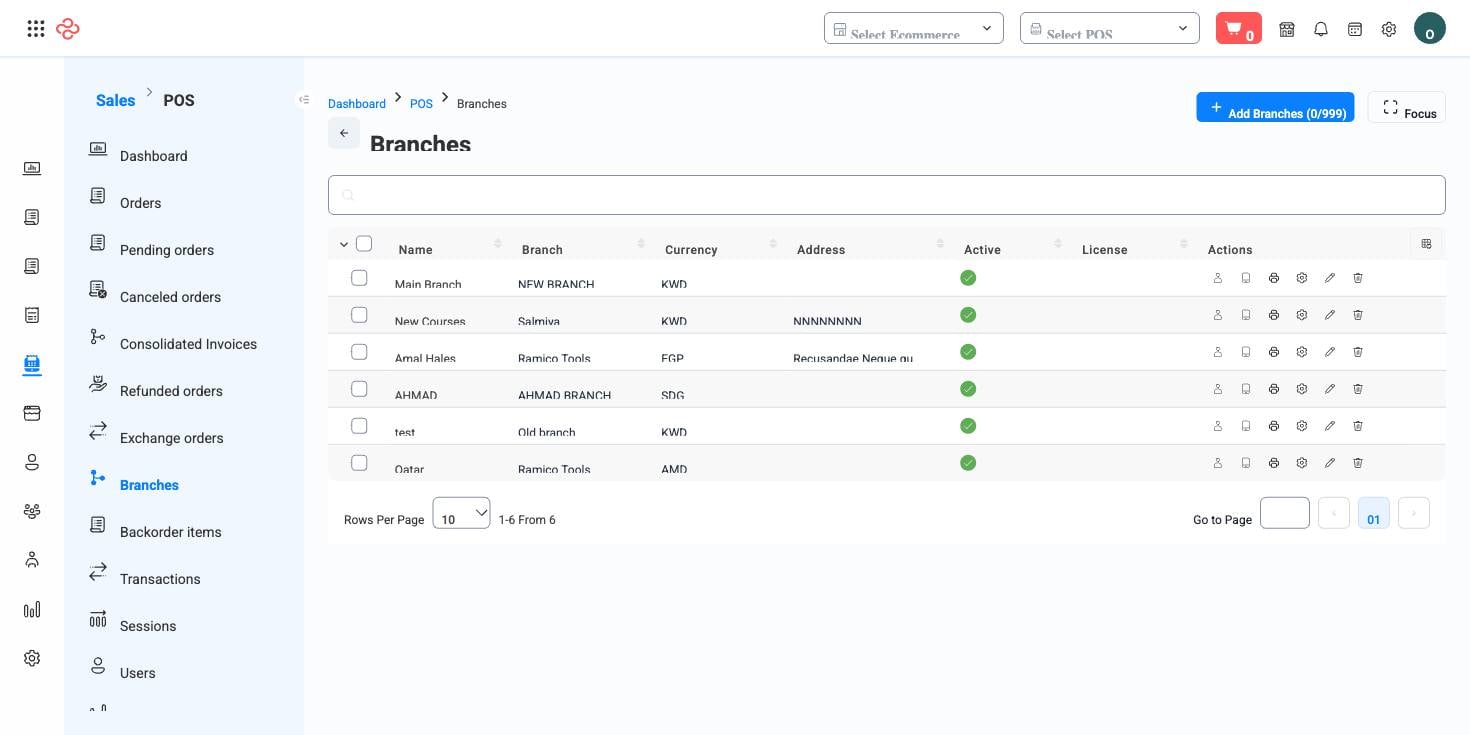Toggle the select-all header checkbox

364,243
